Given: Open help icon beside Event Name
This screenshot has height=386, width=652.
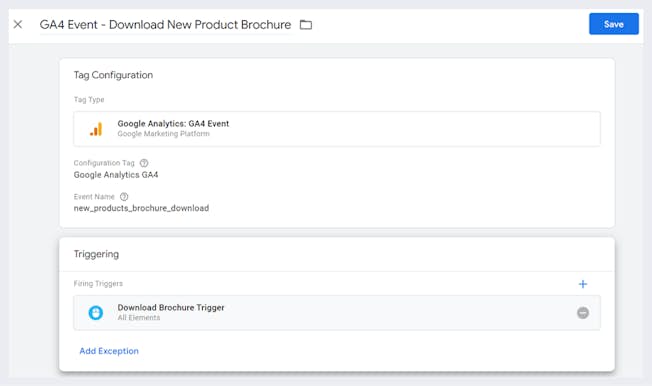Looking at the screenshot, I should (x=124, y=197).
